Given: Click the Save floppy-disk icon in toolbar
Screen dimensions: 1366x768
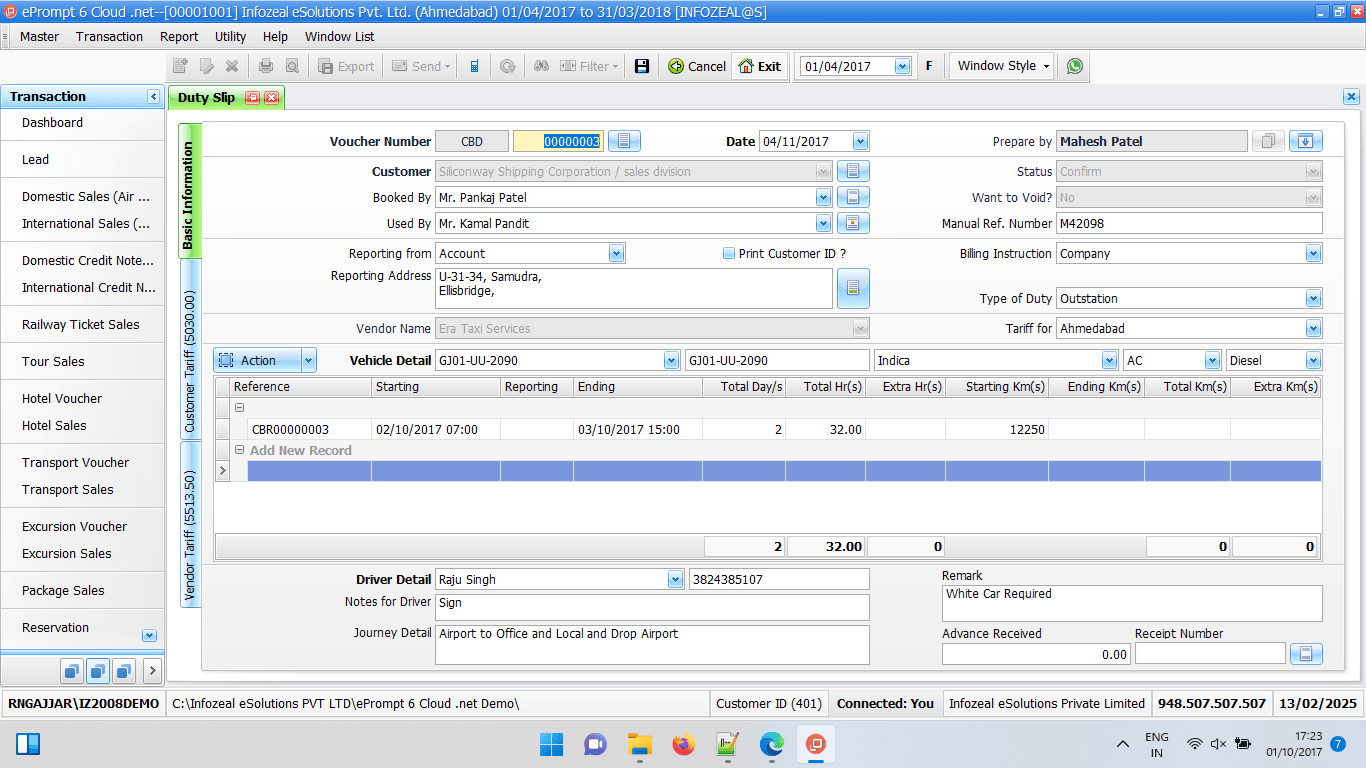Looking at the screenshot, I should click(642, 66).
